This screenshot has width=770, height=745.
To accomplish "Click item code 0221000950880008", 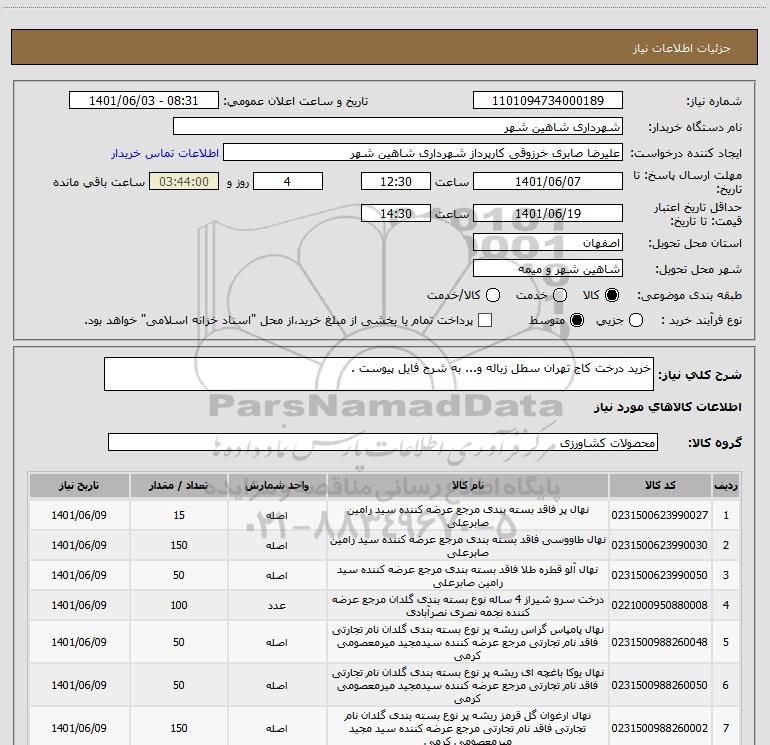I will [x=660, y=605].
